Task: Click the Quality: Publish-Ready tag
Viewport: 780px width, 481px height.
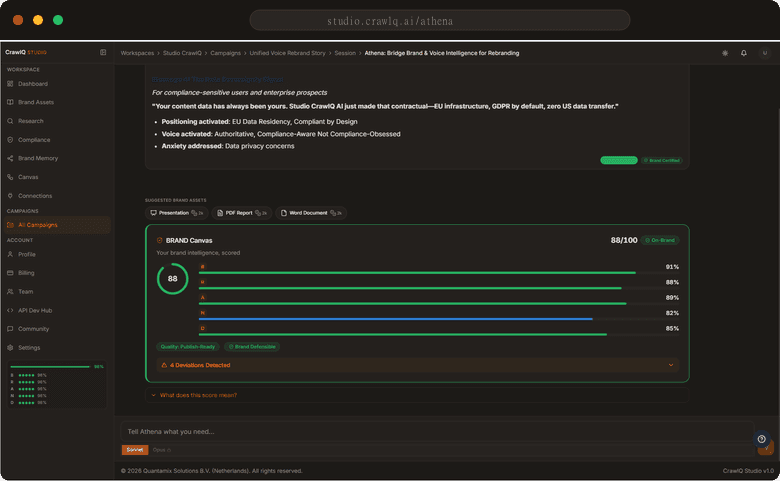Action: (188, 347)
